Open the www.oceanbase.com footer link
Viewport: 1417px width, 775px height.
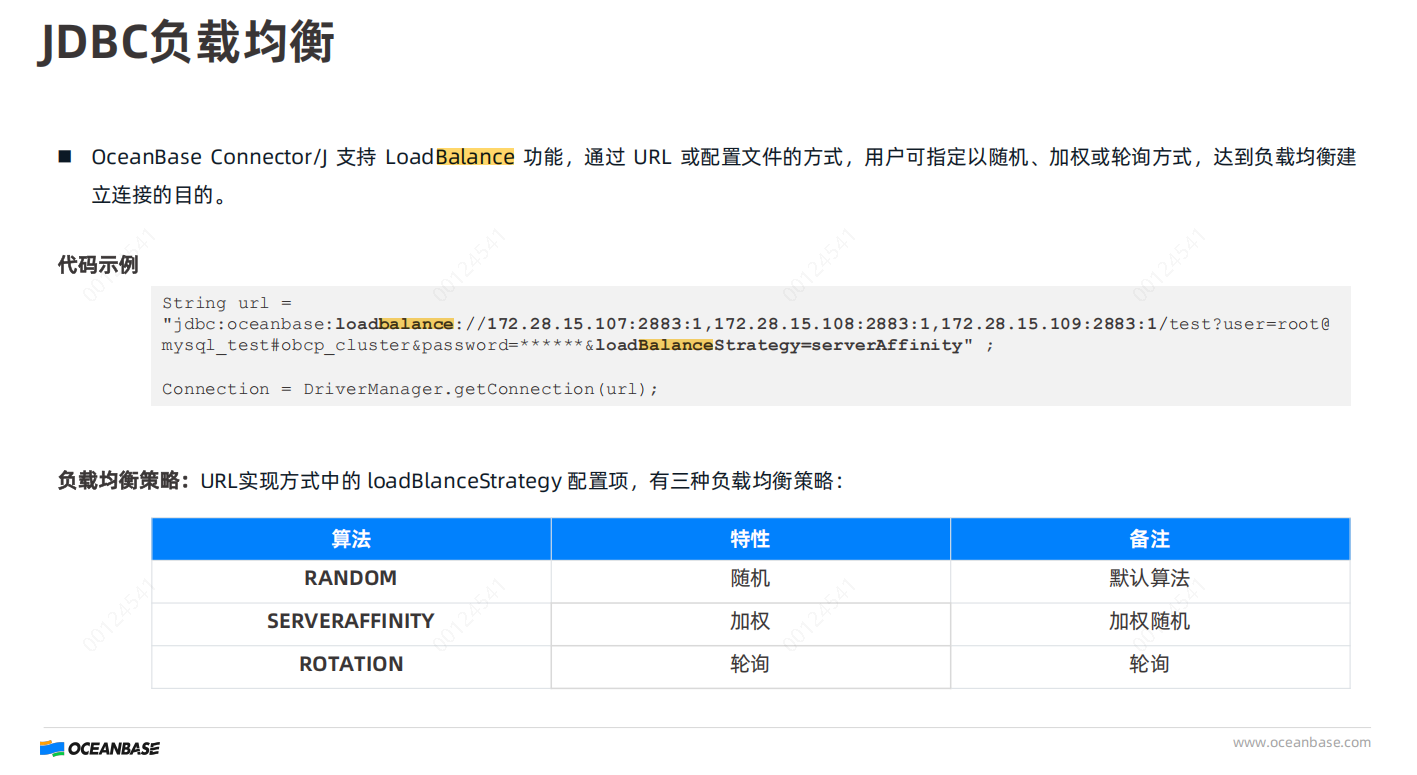(x=1301, y=742)
